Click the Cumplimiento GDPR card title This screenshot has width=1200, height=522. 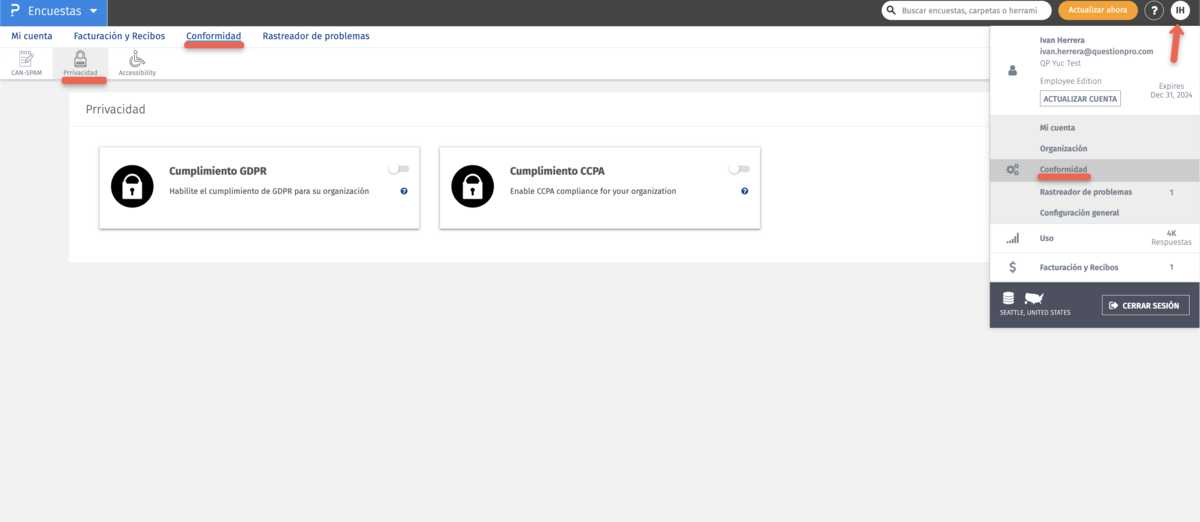pos(218,171)
